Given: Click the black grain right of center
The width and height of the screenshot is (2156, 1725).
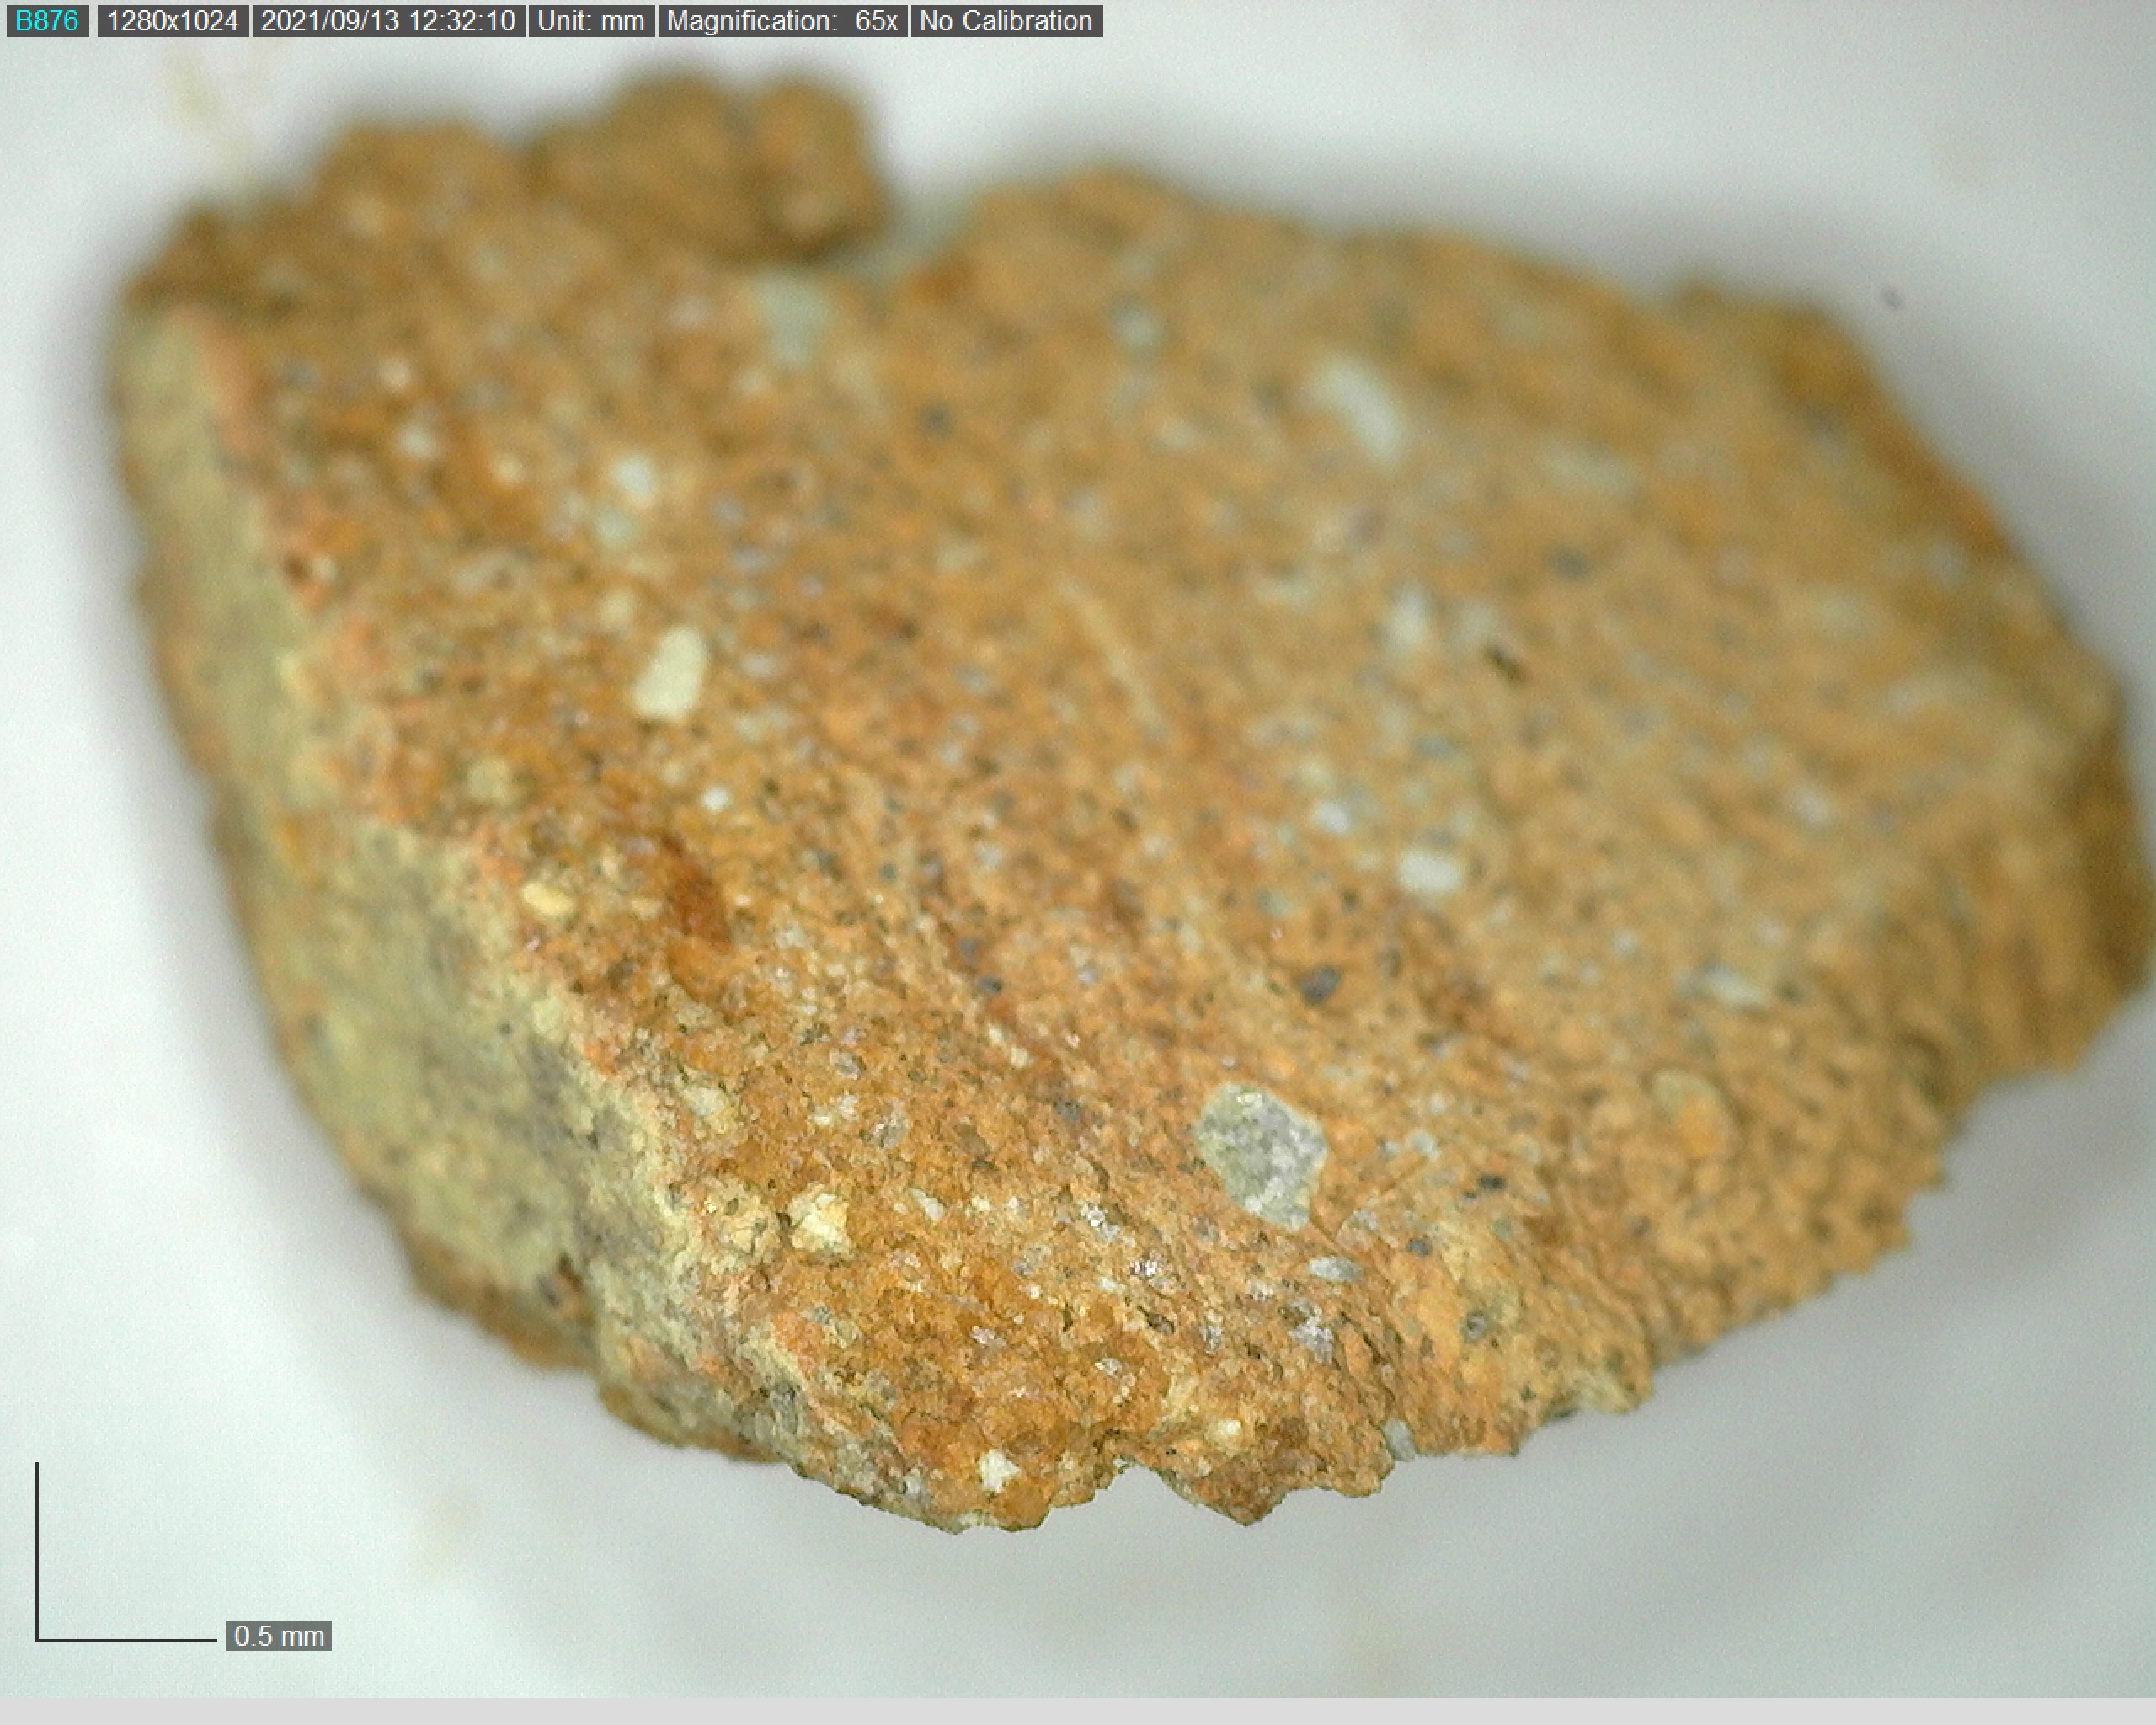Looking at the screenshot, I should tap(1320, 985).
